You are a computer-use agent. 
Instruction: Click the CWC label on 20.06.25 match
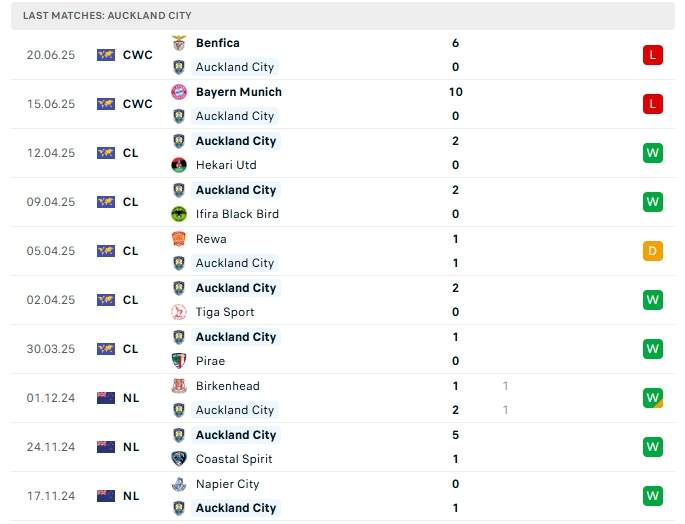(138, 55)
